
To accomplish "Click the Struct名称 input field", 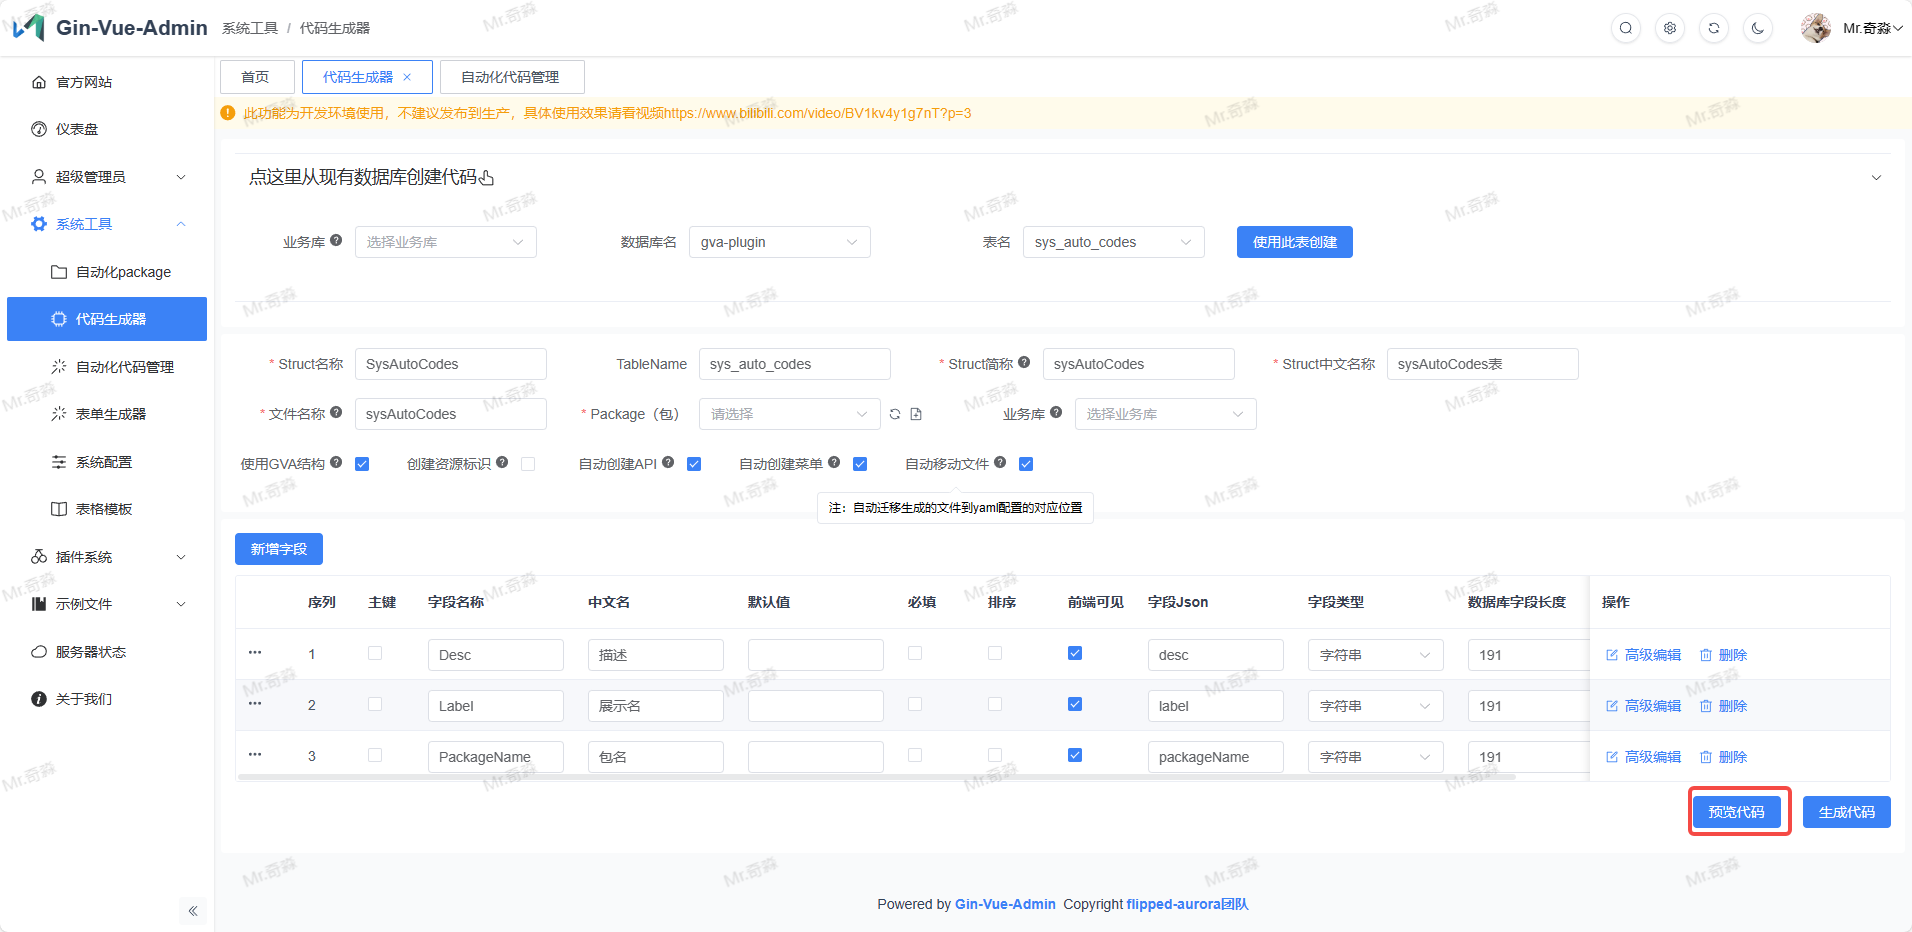I will (x=450, y=364).
